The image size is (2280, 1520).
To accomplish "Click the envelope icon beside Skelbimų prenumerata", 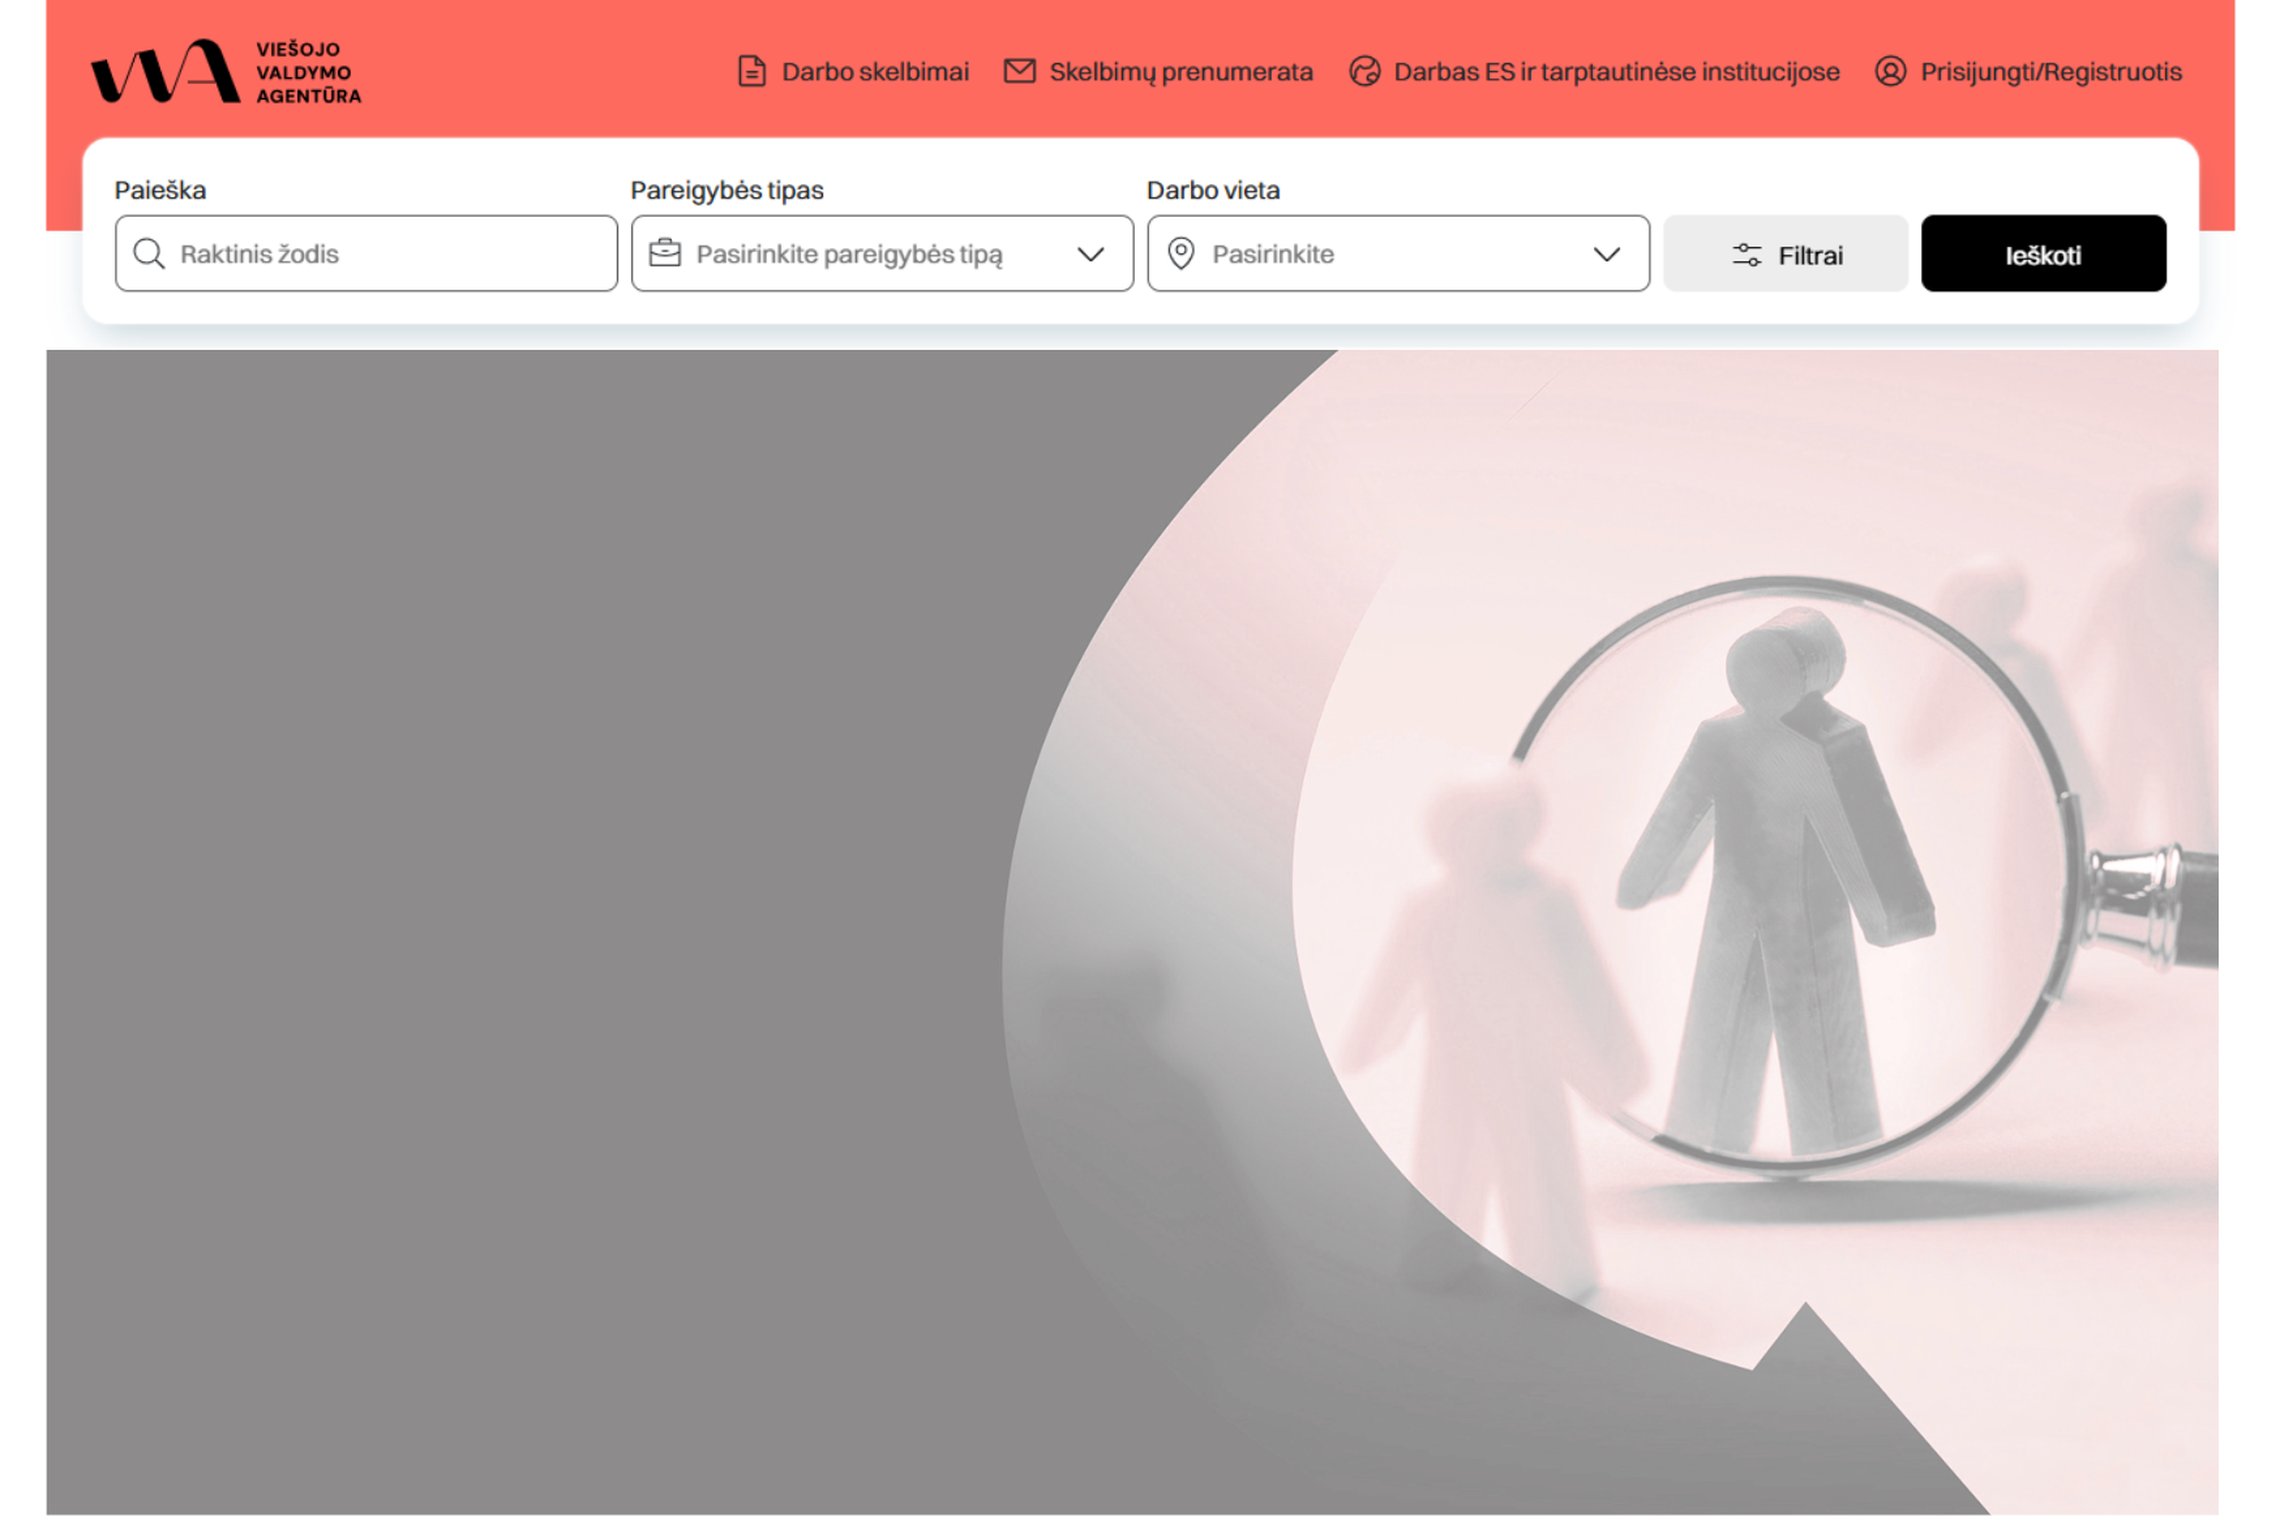I will pyautogui.click(x=1019, y=72).
